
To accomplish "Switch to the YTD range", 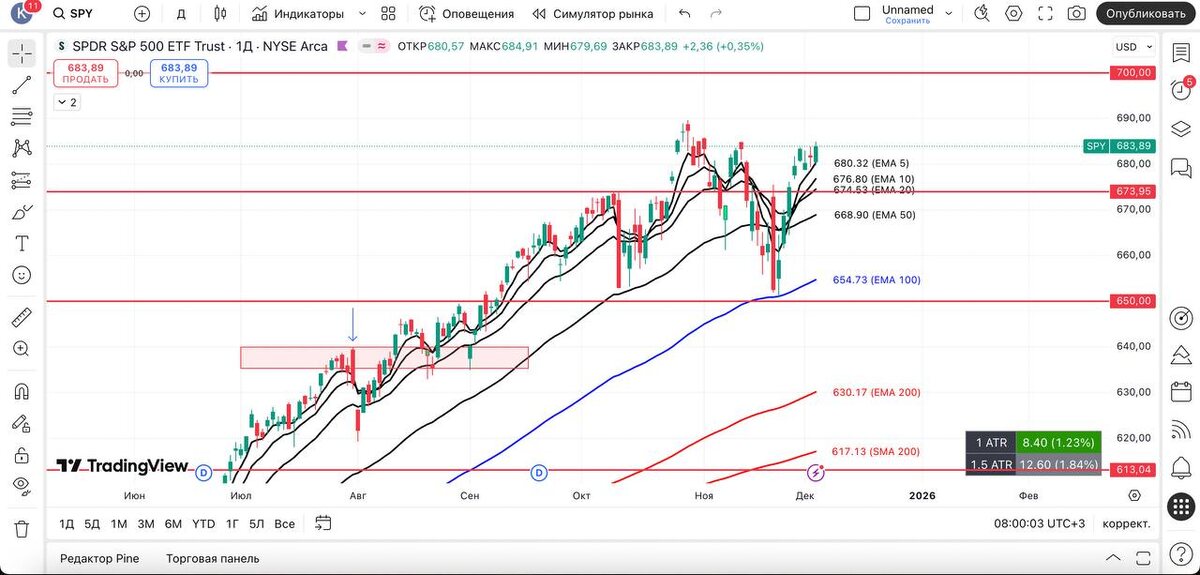I will point(203,524).
